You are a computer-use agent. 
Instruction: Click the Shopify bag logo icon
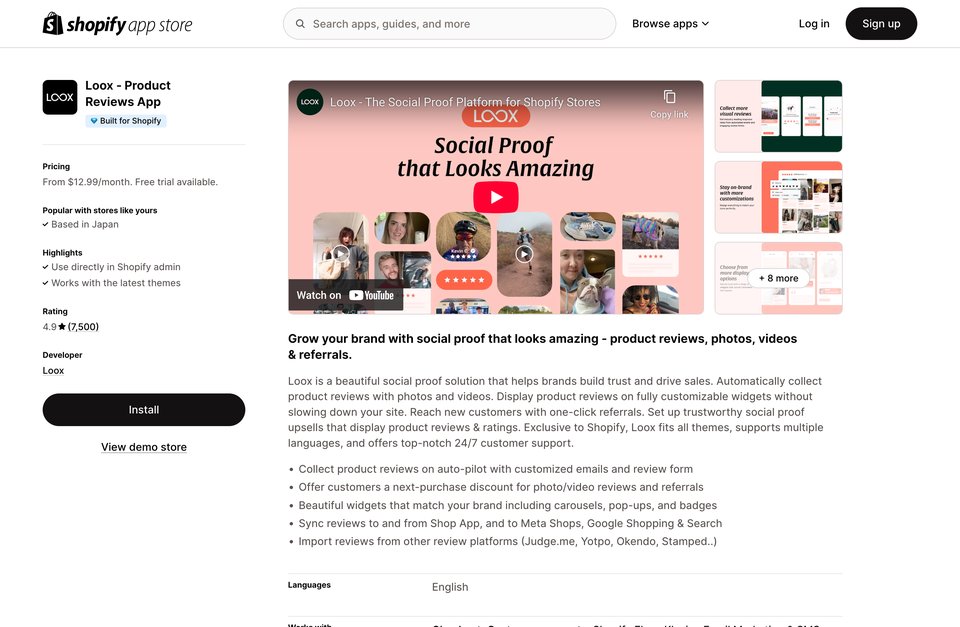53,24
